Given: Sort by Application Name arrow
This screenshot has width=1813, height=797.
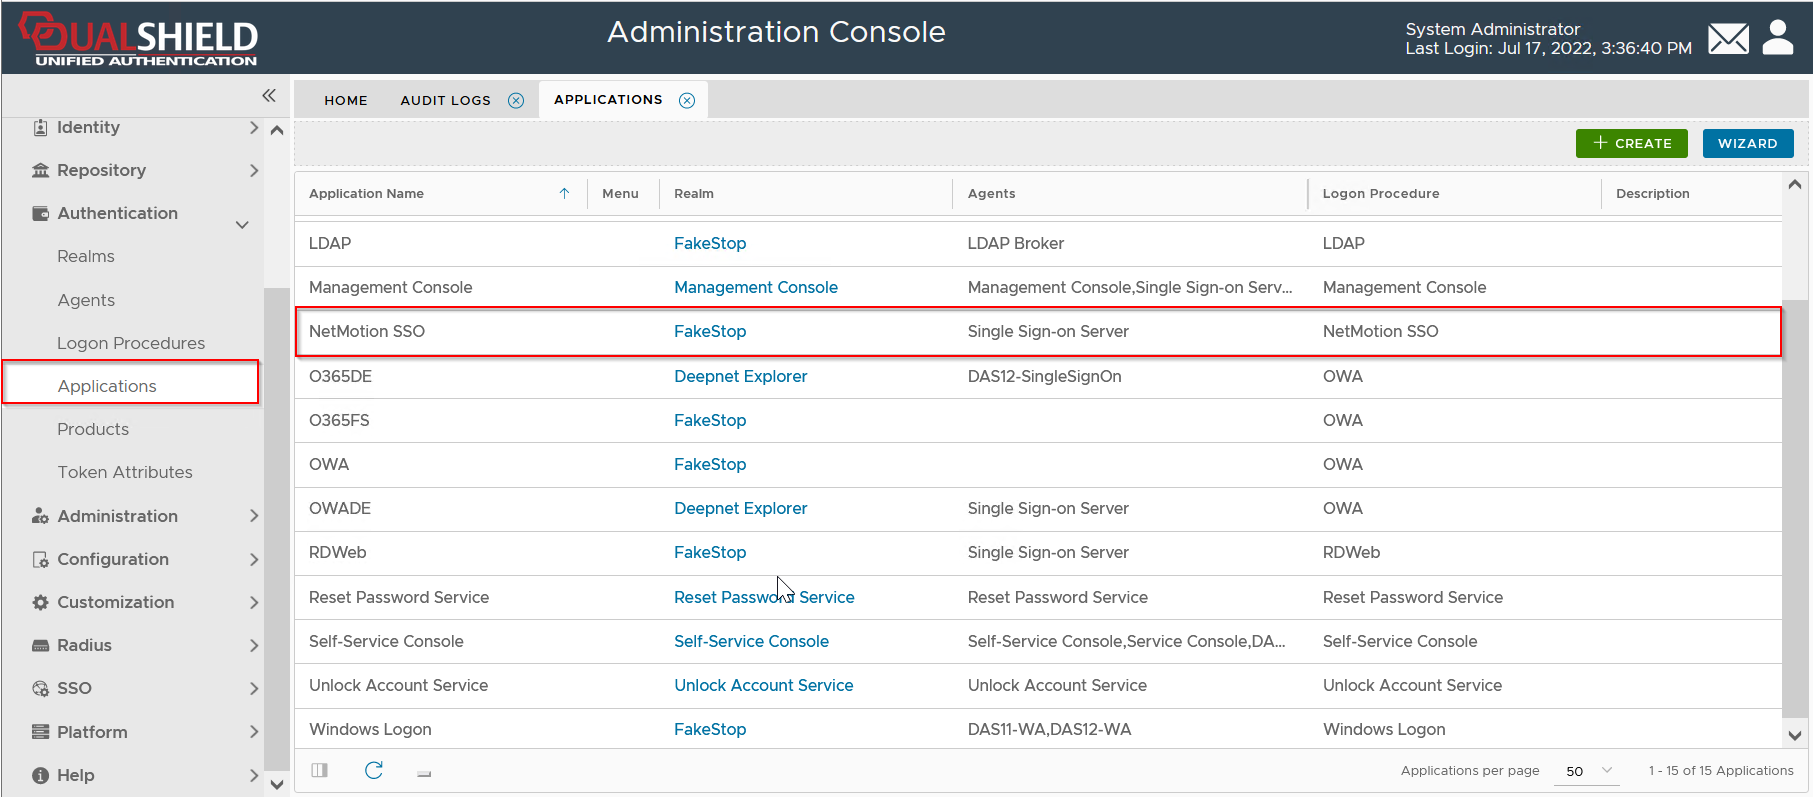Looking at the screenshot, I should 564,194.
